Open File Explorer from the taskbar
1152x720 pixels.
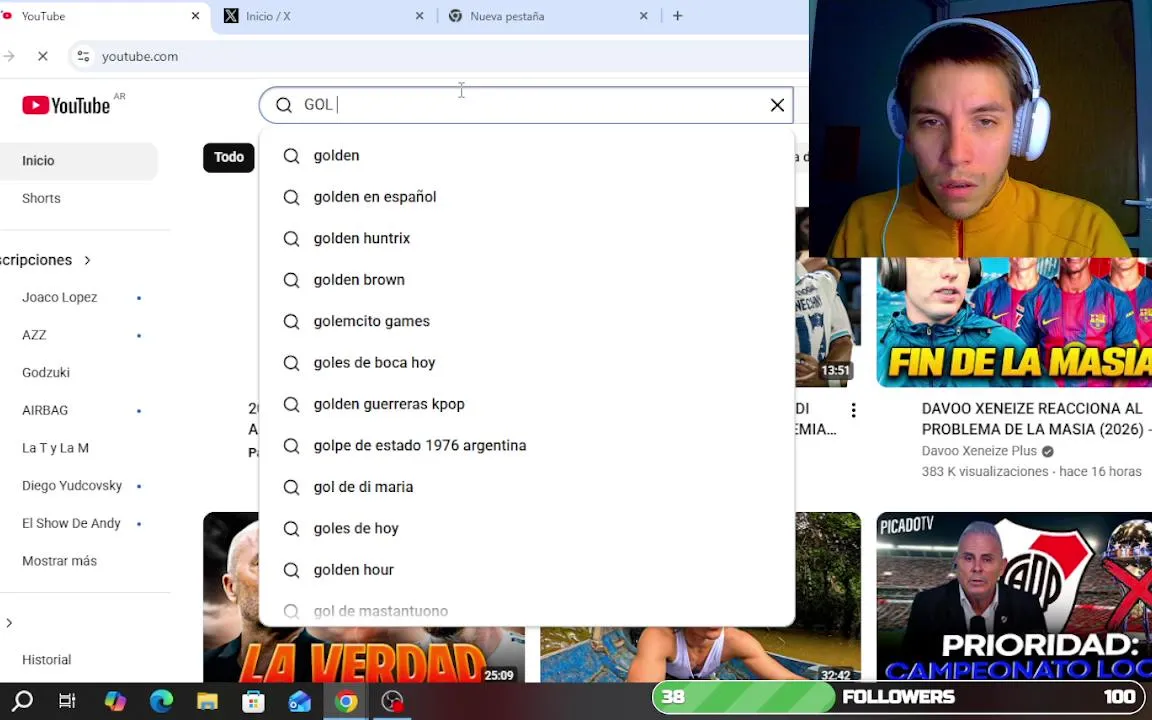pyautogui.click(x=207, y=701)
